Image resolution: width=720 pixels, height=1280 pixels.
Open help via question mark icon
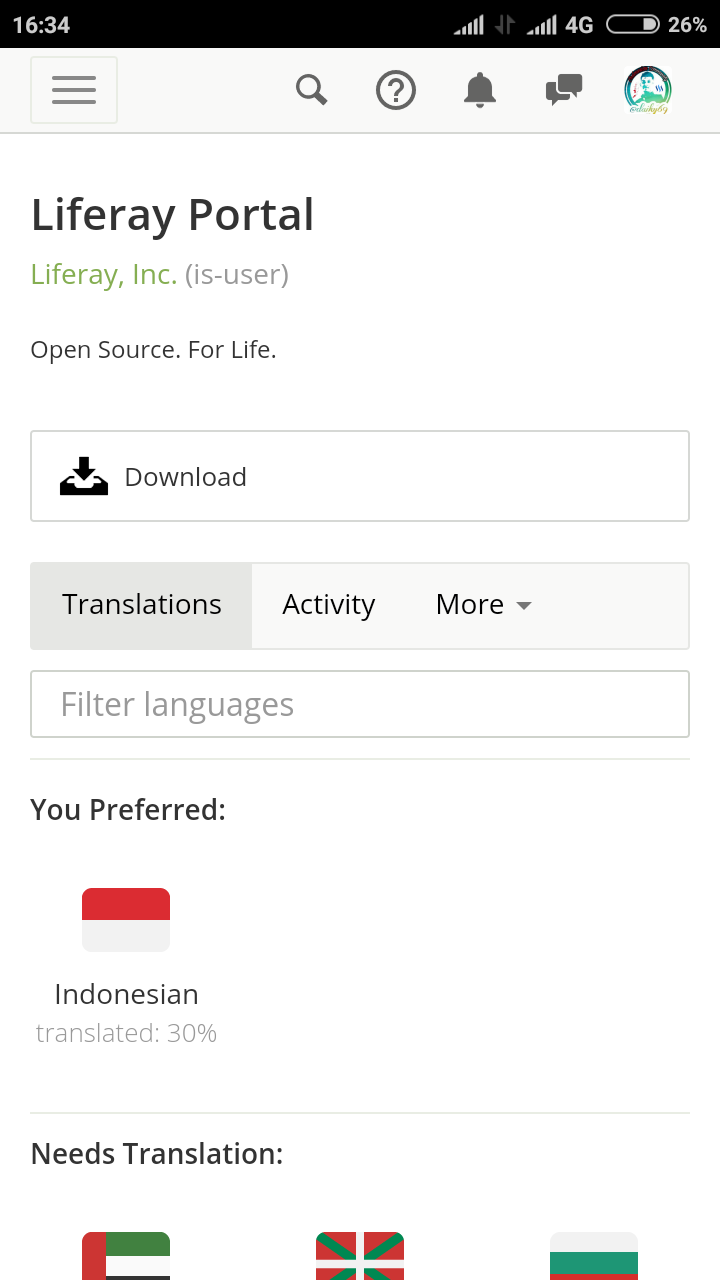[396, 90]
